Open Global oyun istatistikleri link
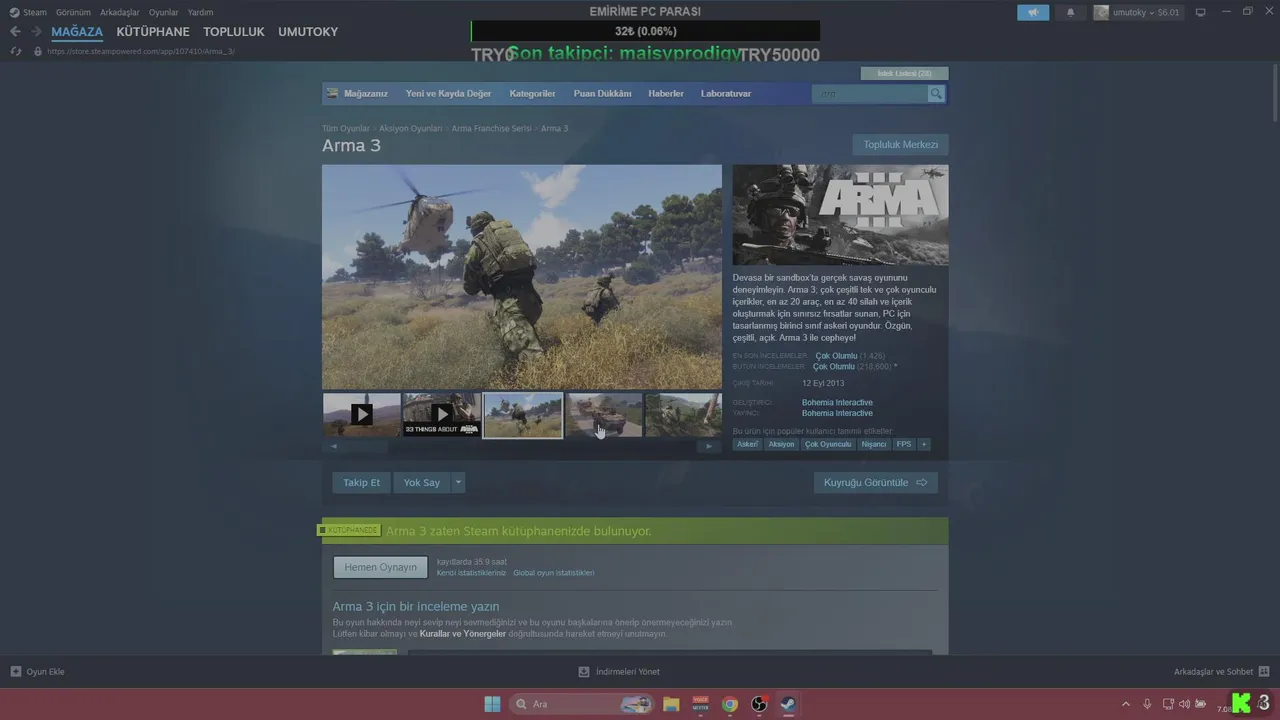1280x720 pixels. (x=553, y=573)
